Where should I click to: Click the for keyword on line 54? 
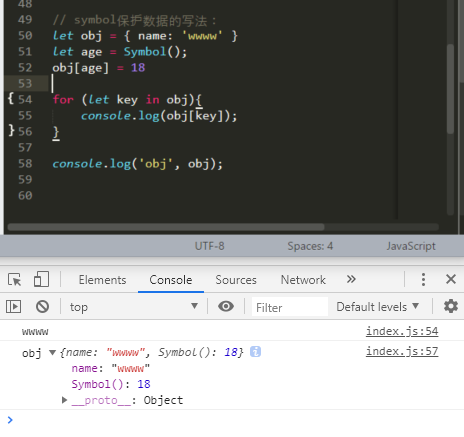pos(63,99)
